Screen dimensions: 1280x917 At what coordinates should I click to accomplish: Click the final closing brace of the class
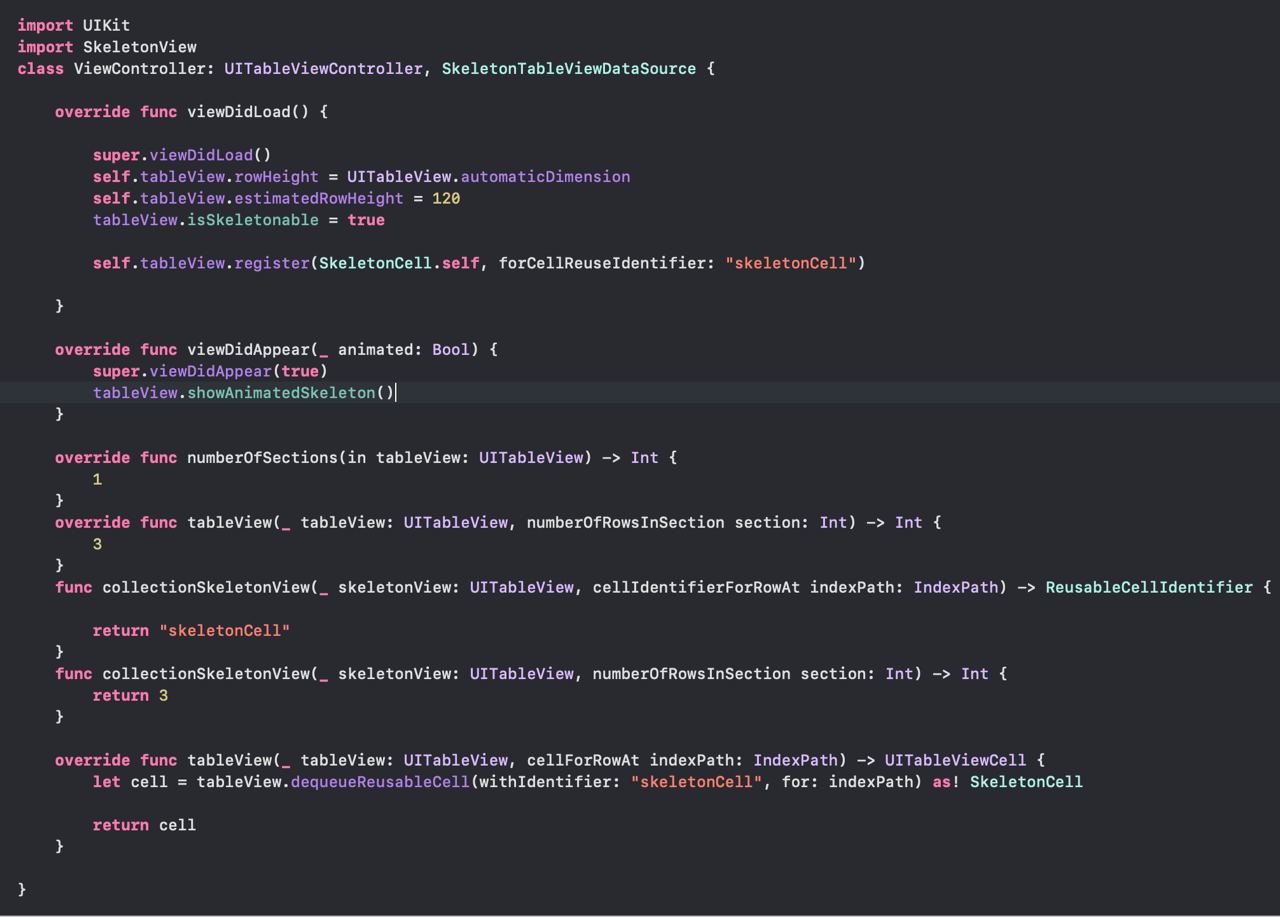coord(22,889)
